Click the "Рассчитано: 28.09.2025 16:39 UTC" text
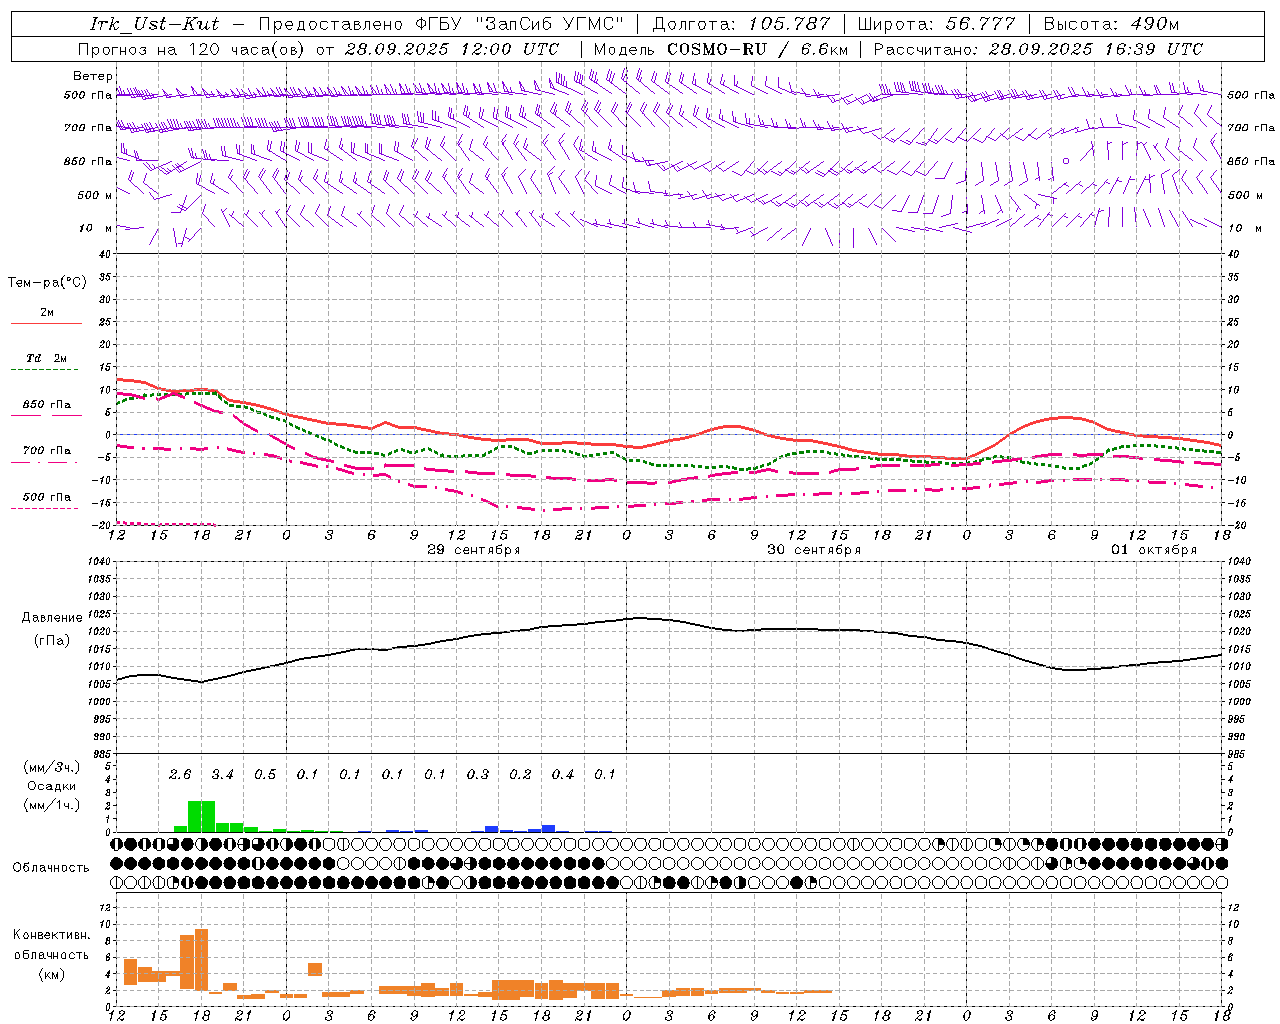Viewport: 1280px width, 1024px height. click(x=1038, y=49)
